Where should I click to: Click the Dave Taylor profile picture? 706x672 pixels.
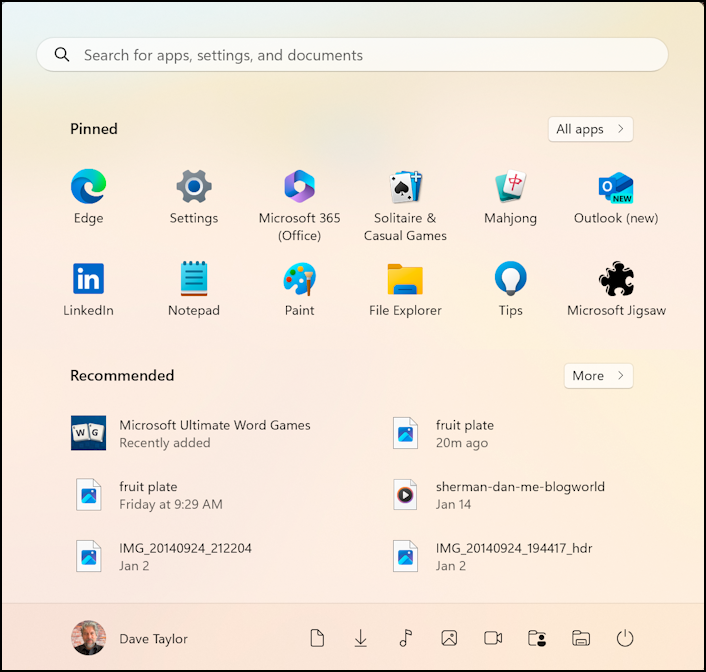(x=88, y=638)
